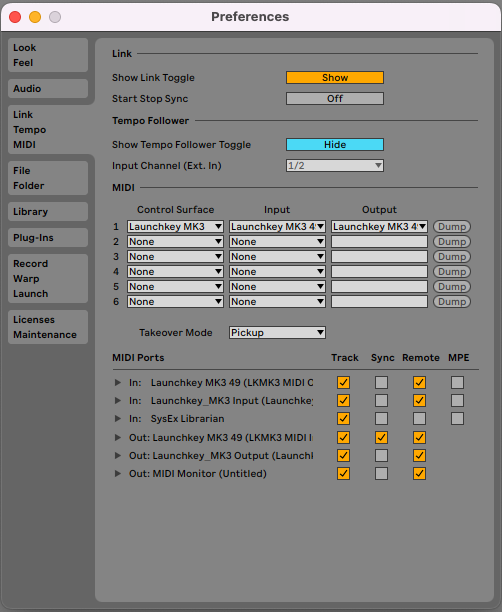Open Input dropdown in row 3
Screen dimensions: 502x612
point(277,256)
